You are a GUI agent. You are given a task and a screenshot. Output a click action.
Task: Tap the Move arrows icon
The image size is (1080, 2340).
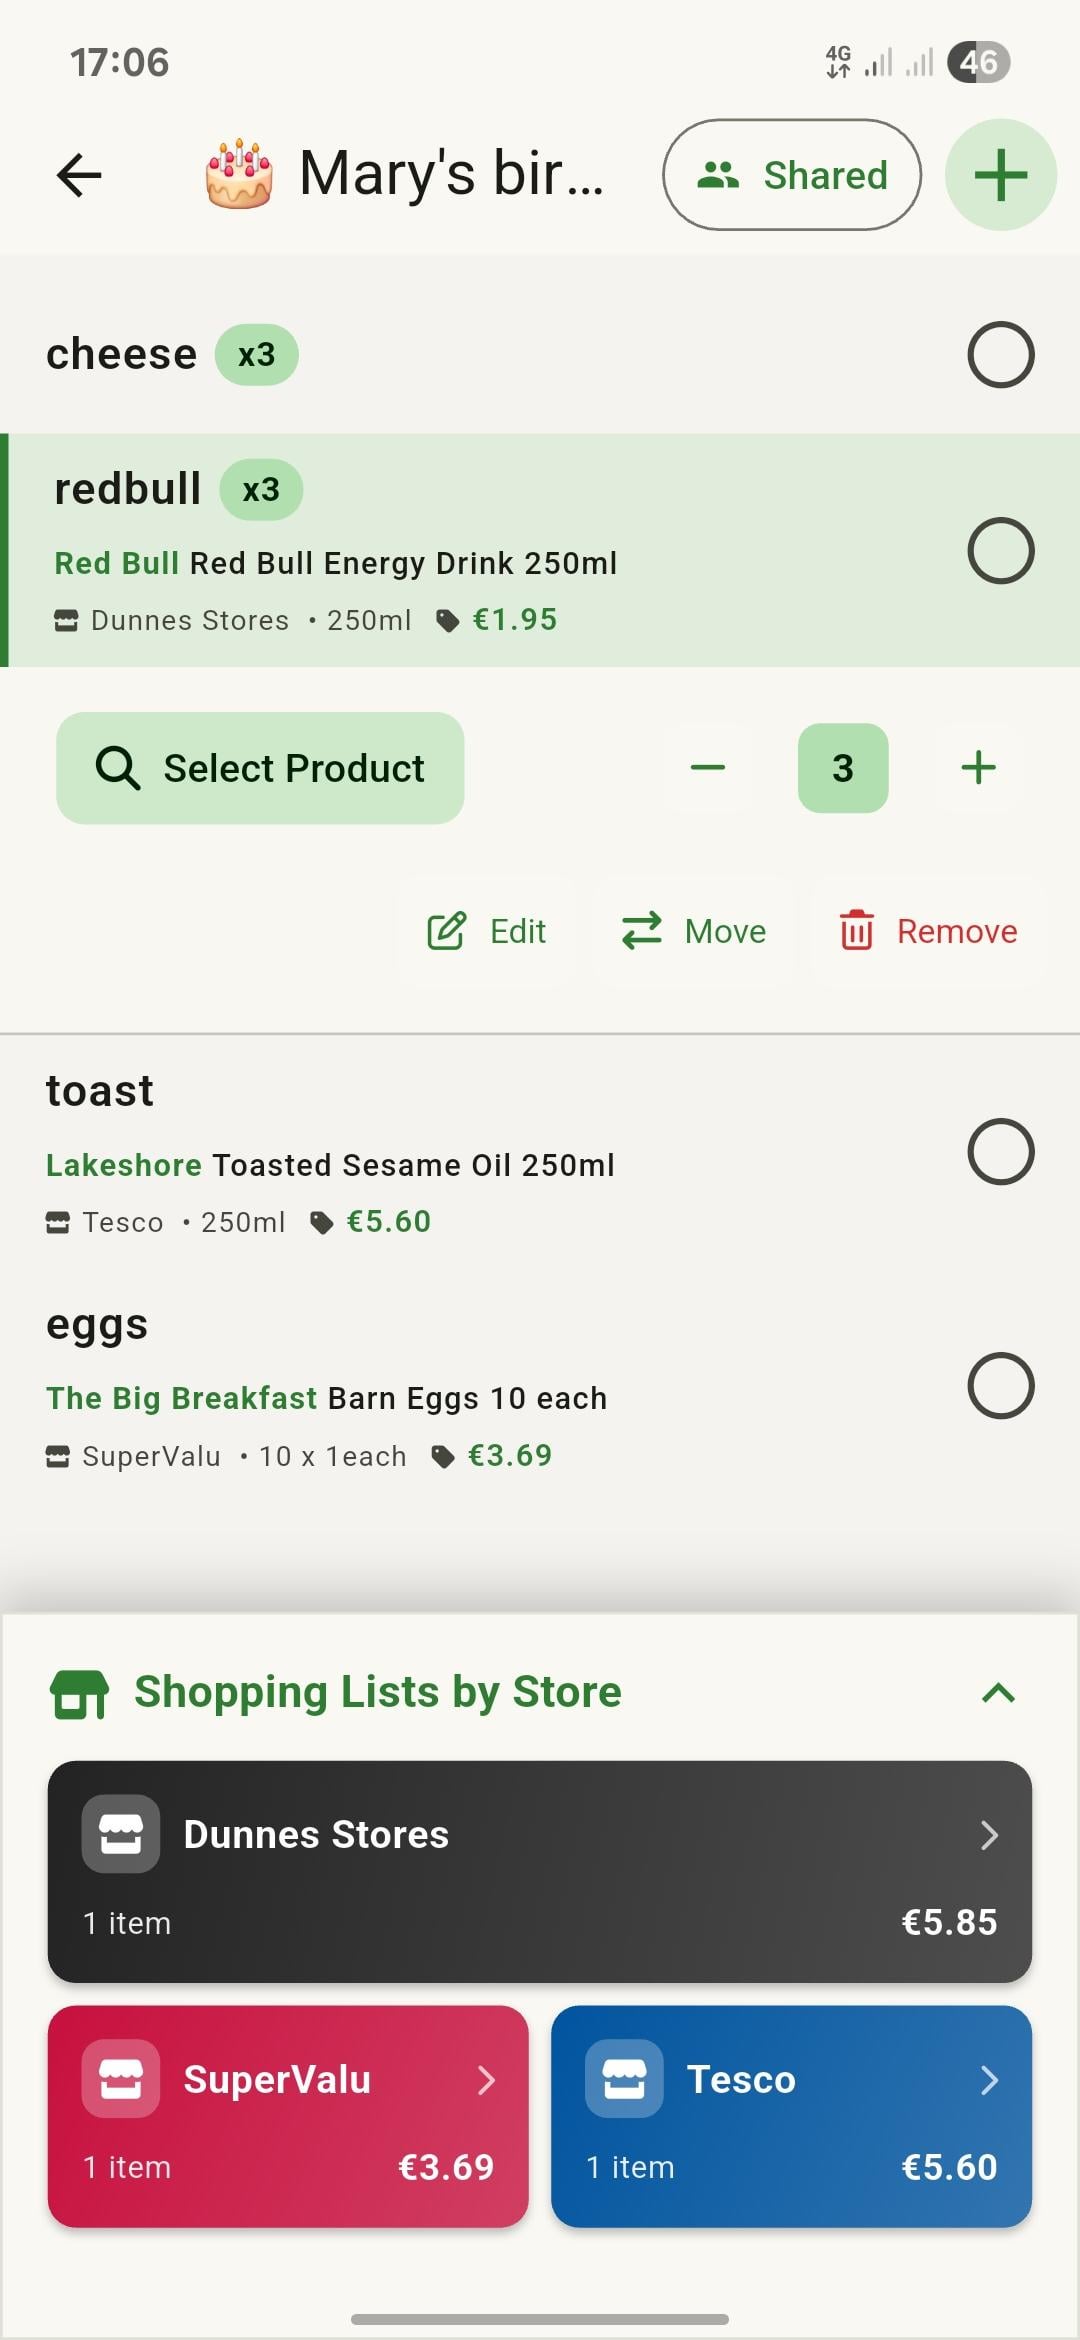(x=641, y=931)
